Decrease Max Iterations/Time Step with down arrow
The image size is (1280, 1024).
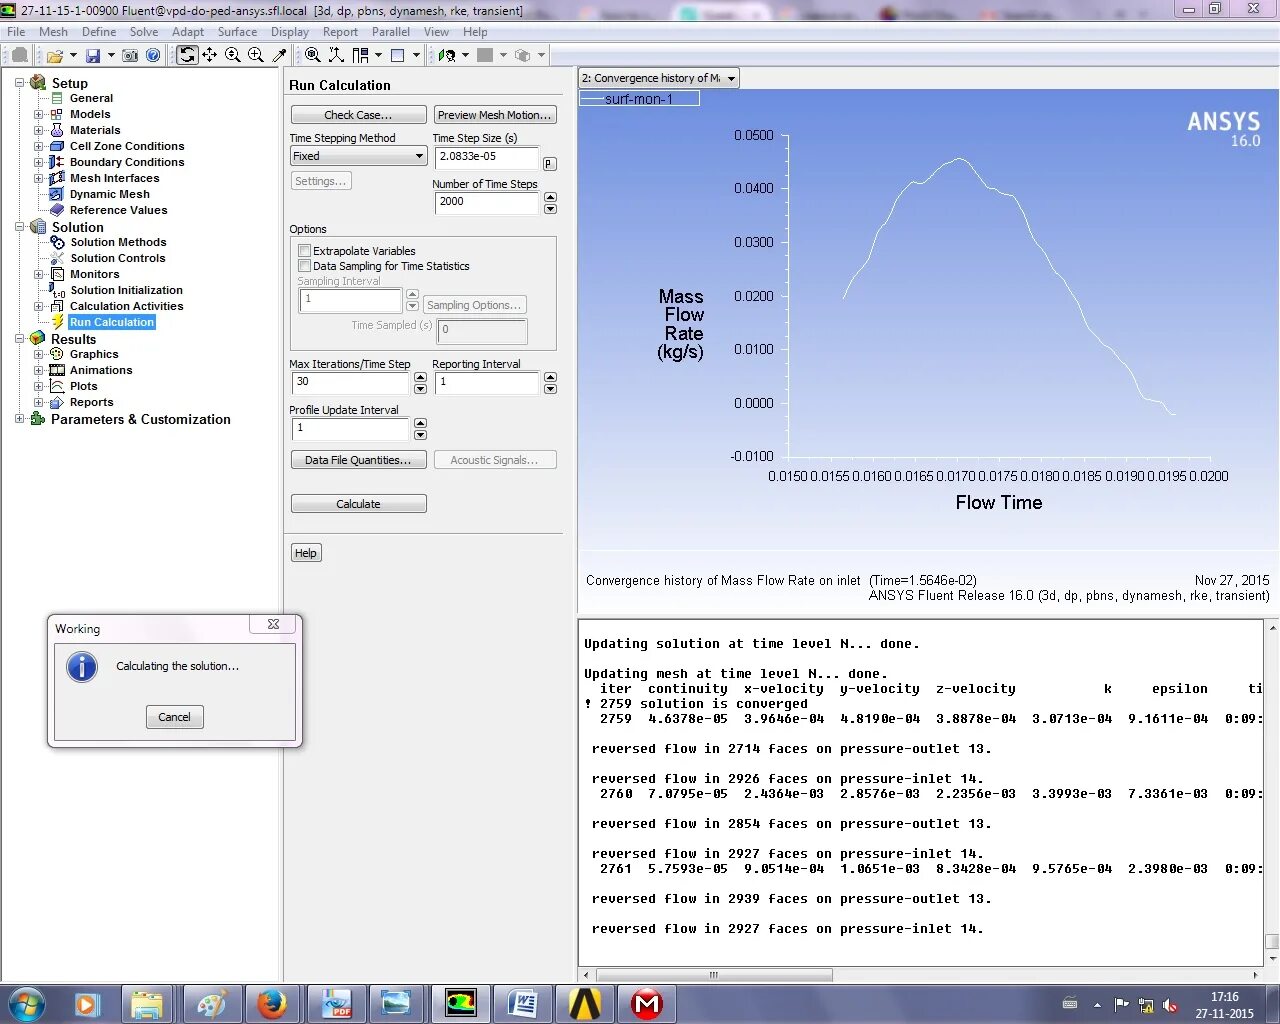click(x=420, y=388)
